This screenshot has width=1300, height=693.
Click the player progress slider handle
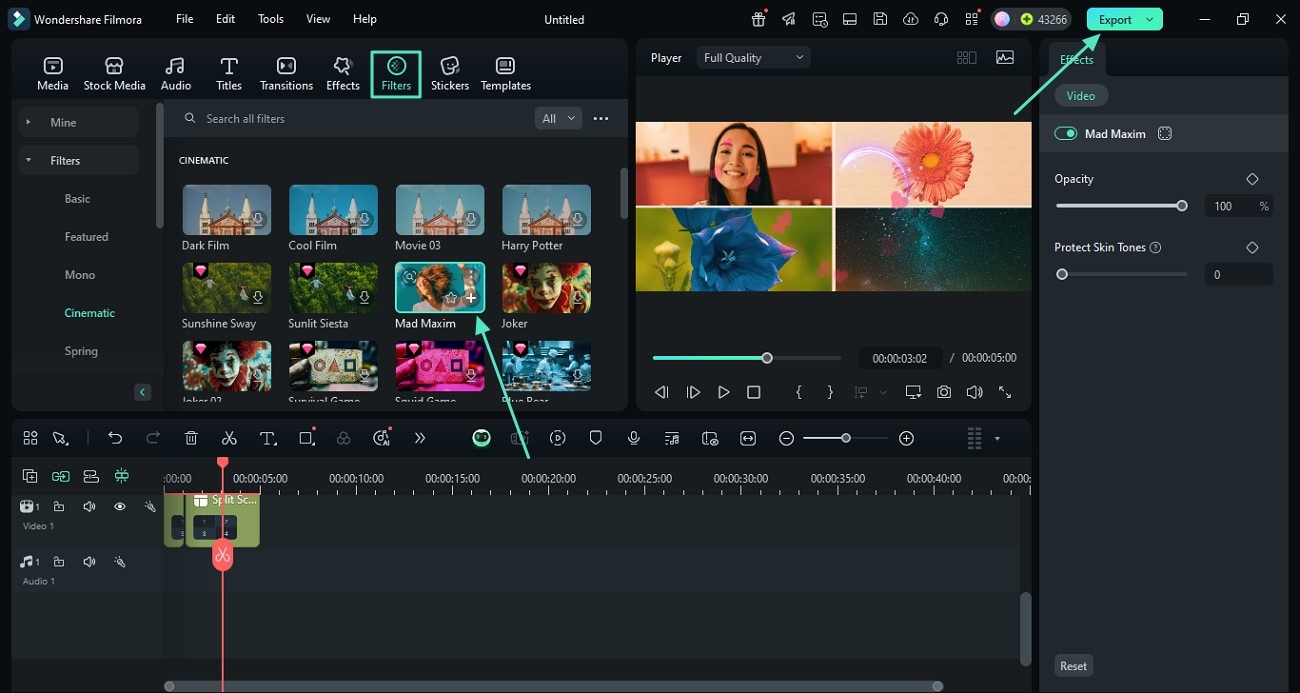pyautogui.click(x=767, y=358)
